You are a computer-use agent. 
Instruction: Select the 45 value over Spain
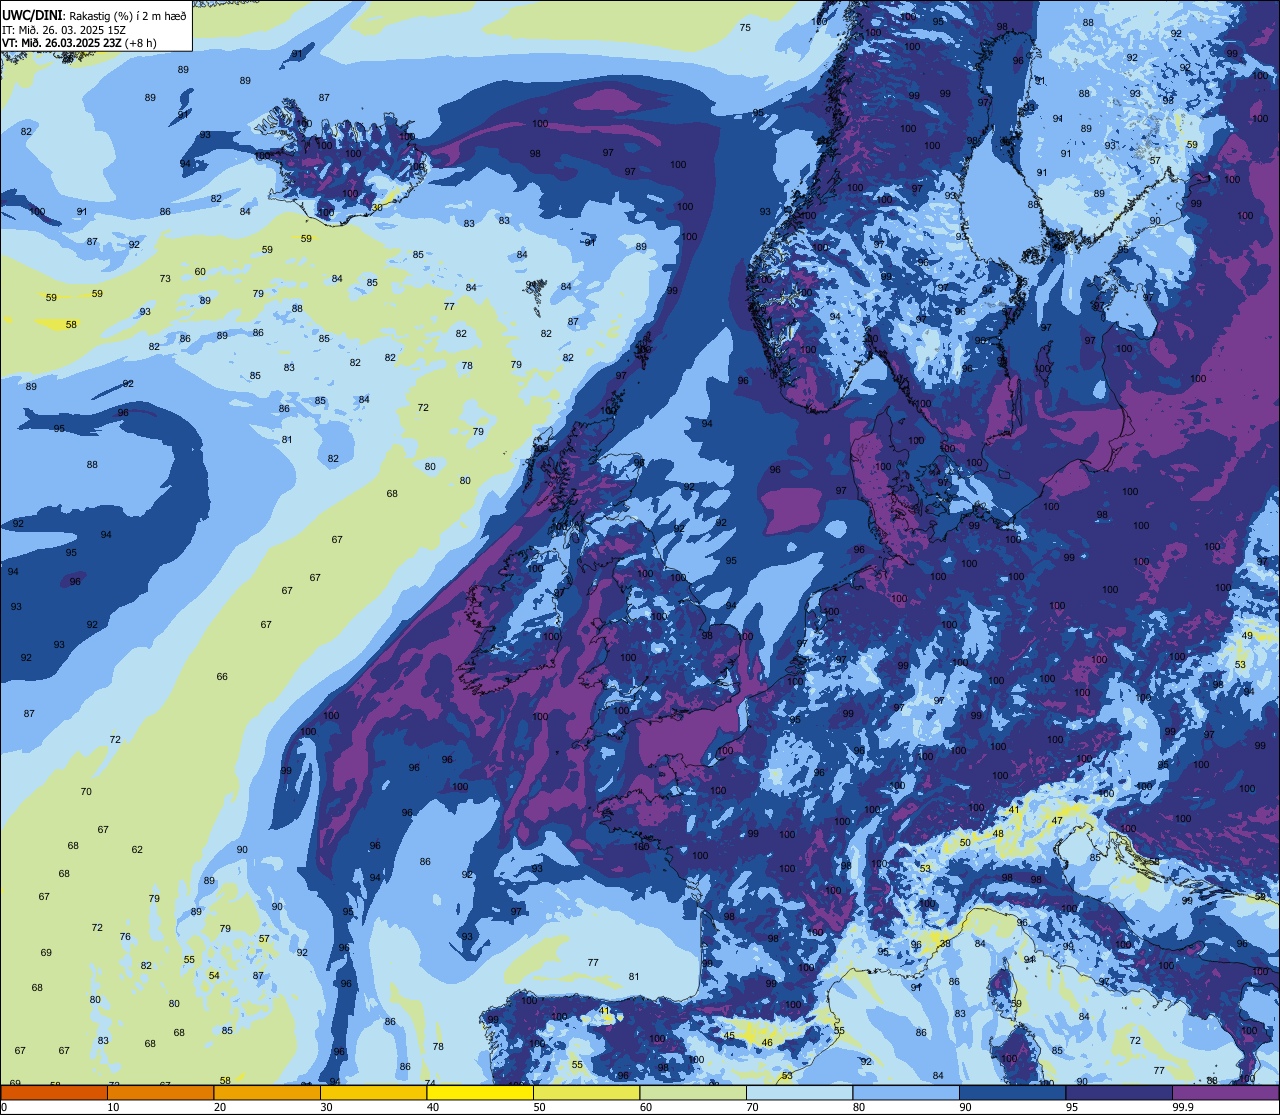click(x=729, y=1036)
